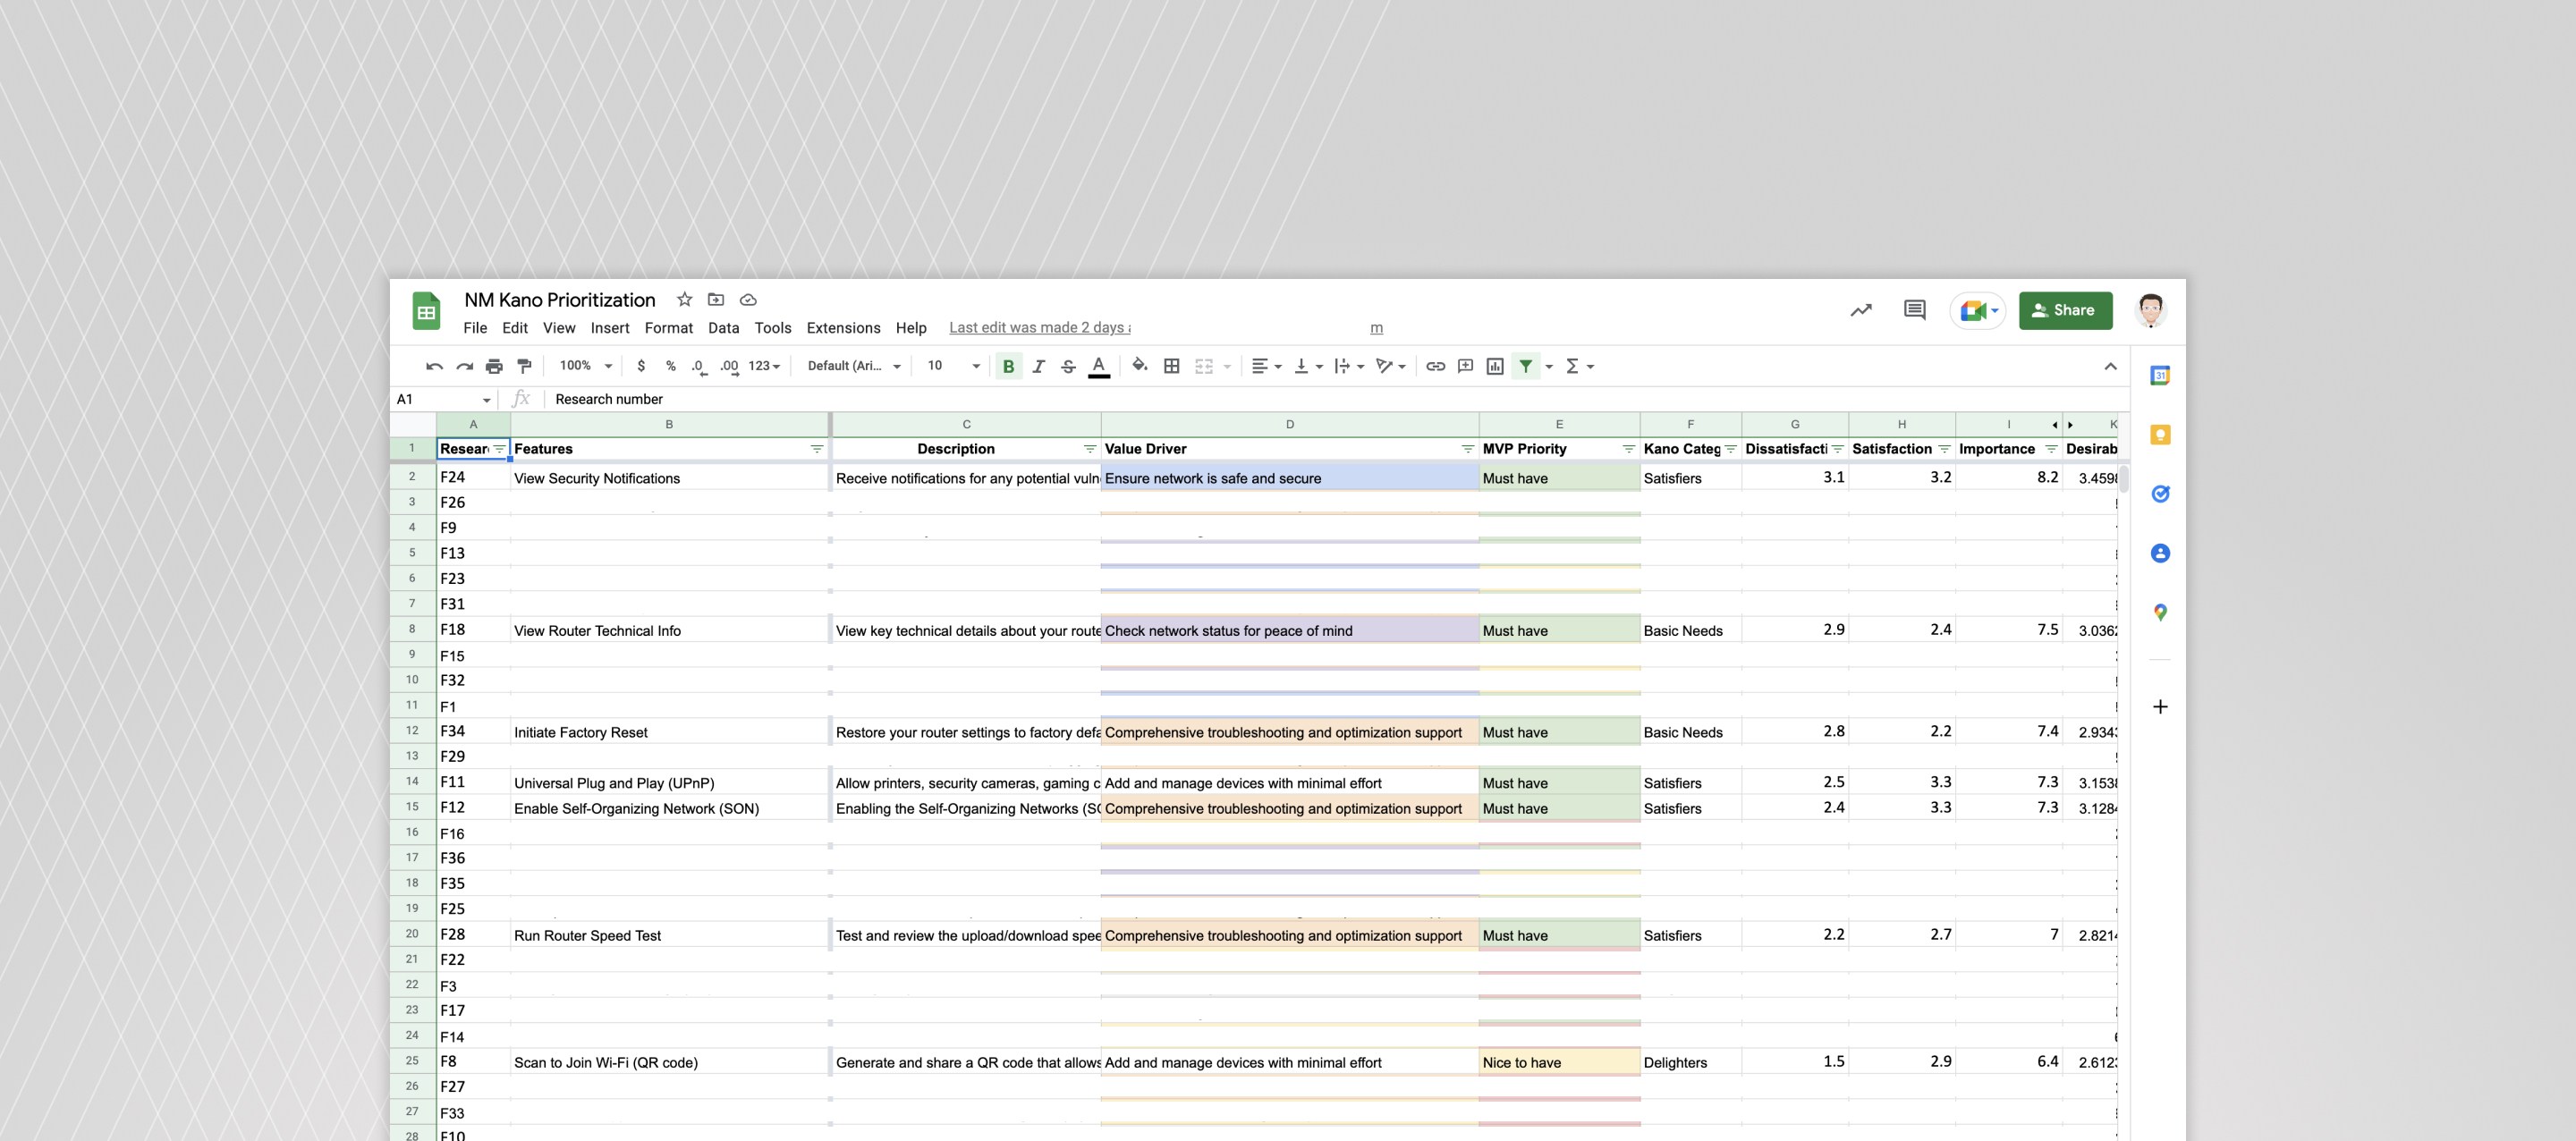Click the insert chart icon
This screenshot has height=1141, width=2576.
click(x=1495, y=366)
